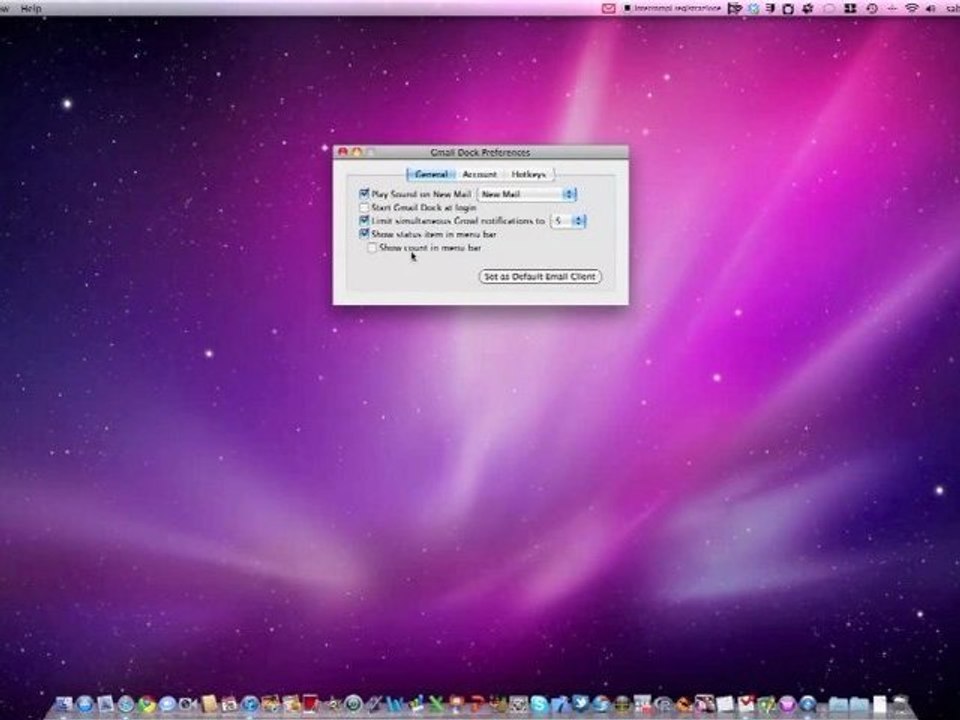Screen dimensions: 960x720
Task: Switch to the Hotkeys tab
Action: coord(528,174)
